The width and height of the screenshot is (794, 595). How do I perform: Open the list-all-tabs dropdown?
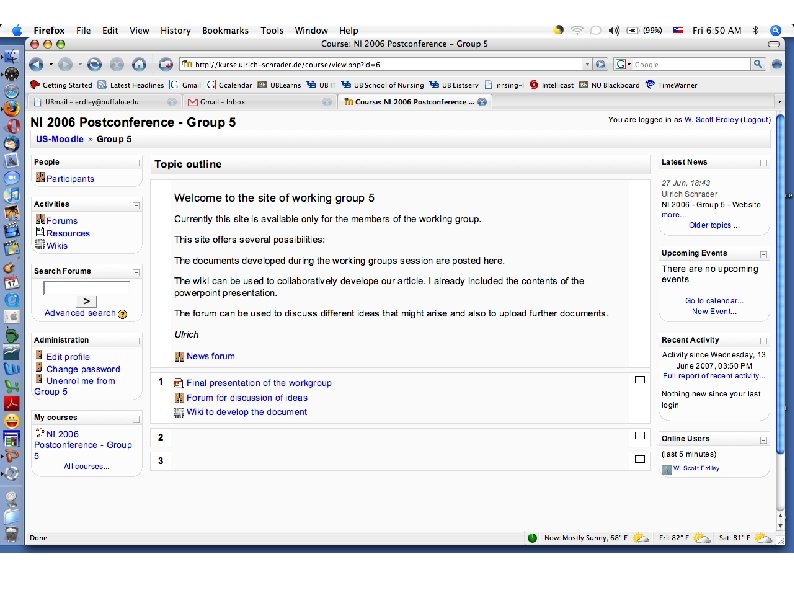tap(780, 102)
